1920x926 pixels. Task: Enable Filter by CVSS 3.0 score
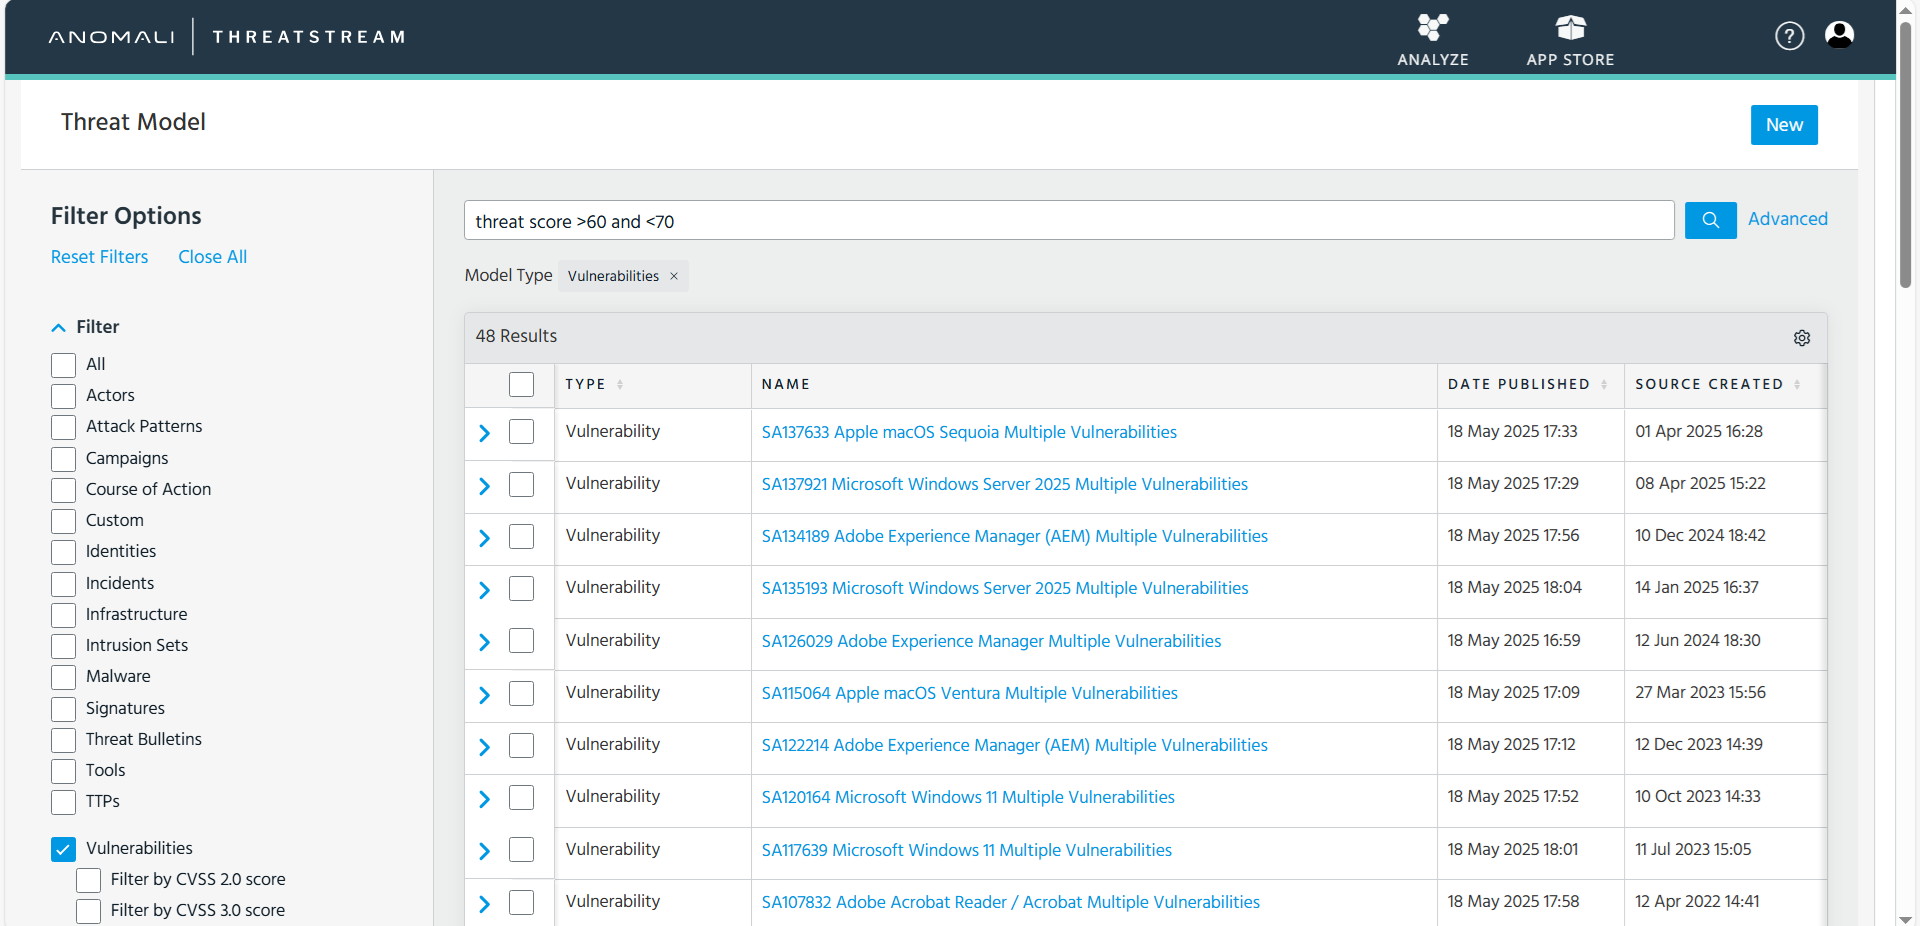[88, 911]
